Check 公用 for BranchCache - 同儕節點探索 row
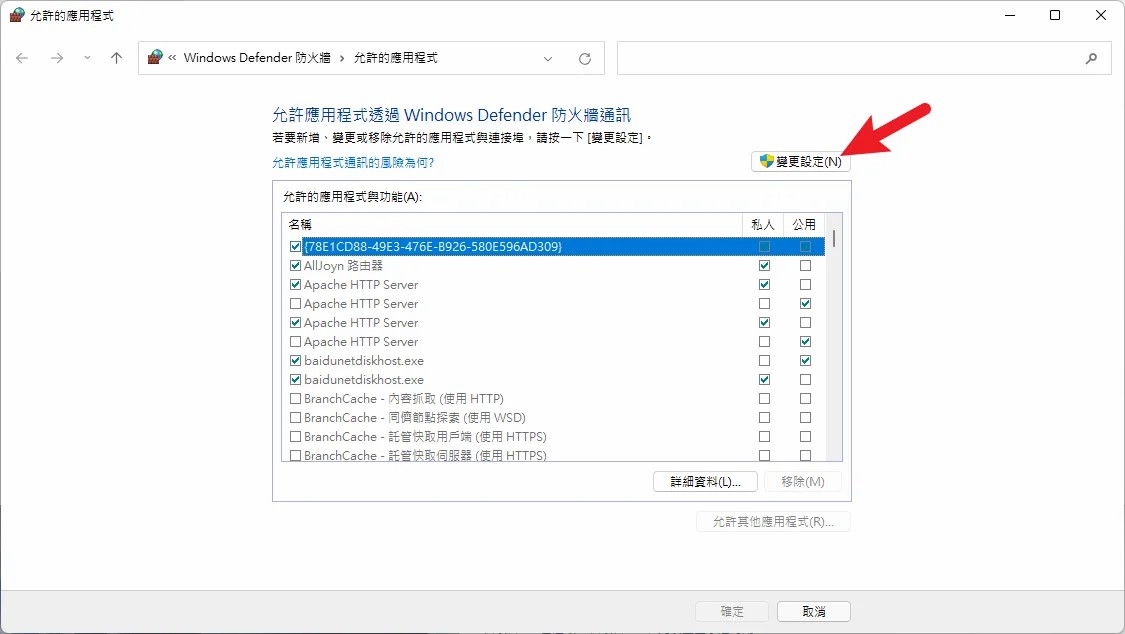This screenshot has width=1125, height=634. pyautogui.click(x=805, y=417)
